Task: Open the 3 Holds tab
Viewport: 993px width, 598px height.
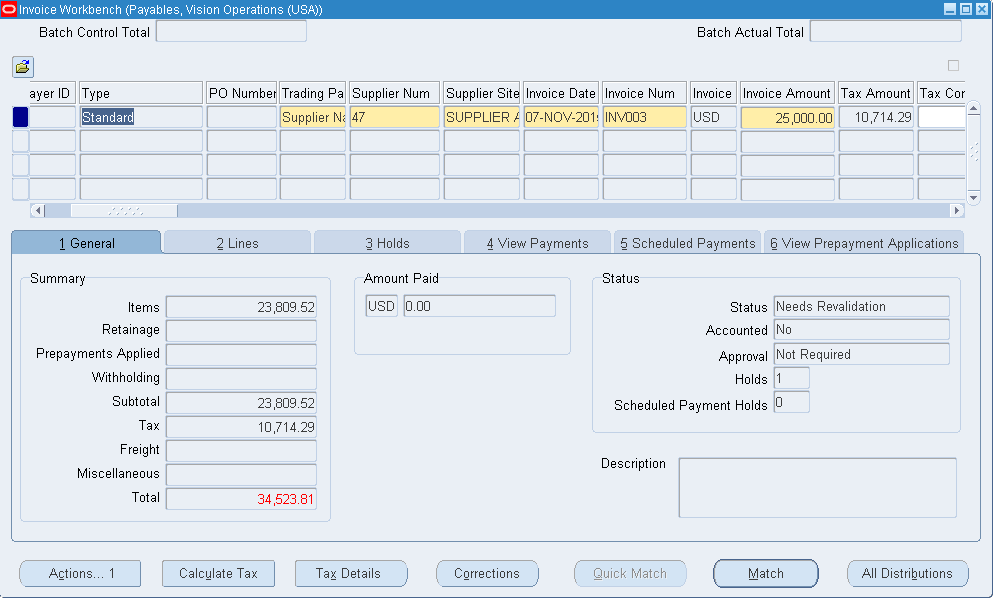Action: (x=387, y=243)
